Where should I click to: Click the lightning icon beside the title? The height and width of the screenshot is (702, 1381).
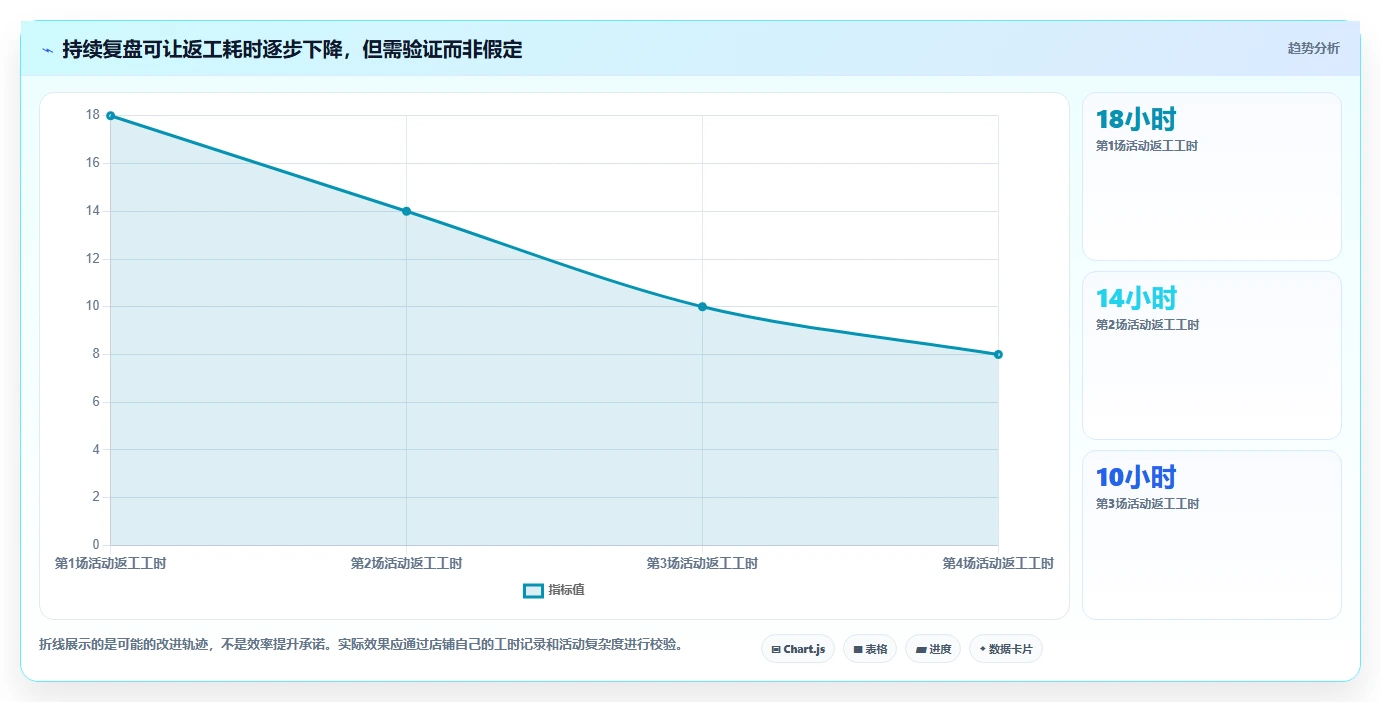[x=47, y=49]
